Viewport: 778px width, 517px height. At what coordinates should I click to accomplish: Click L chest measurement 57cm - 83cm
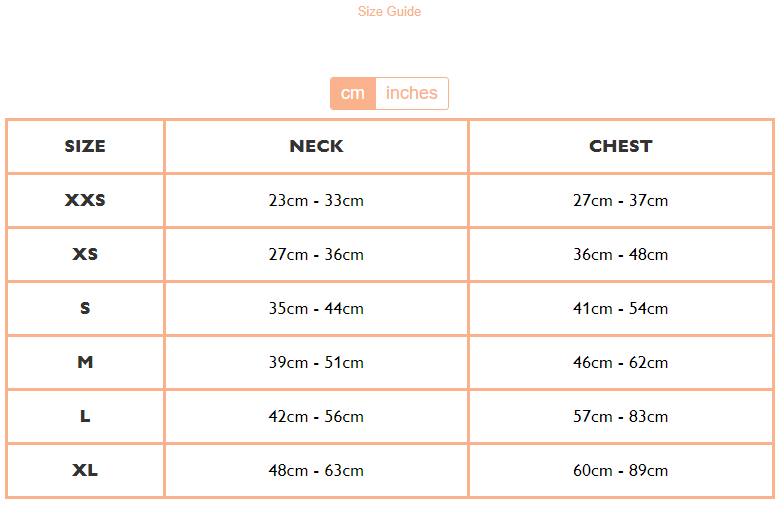pos(620,416)
